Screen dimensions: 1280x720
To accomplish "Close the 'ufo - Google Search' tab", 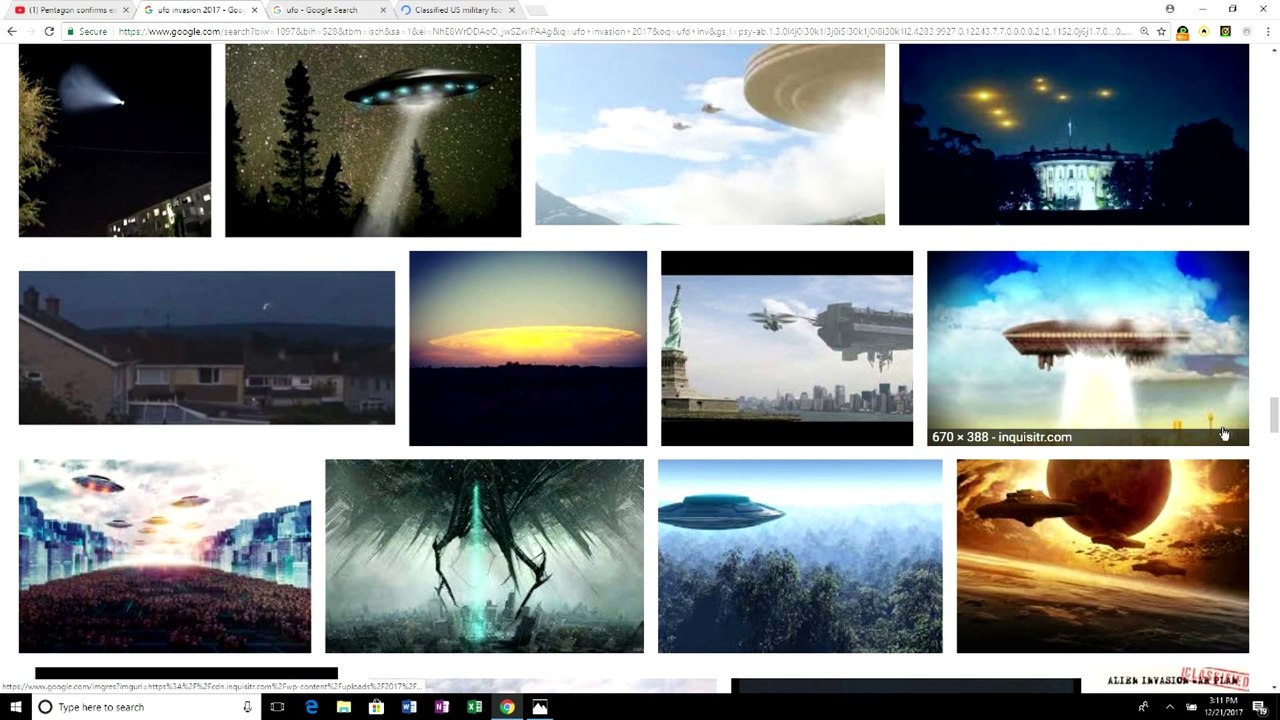I will pos(383,10).
